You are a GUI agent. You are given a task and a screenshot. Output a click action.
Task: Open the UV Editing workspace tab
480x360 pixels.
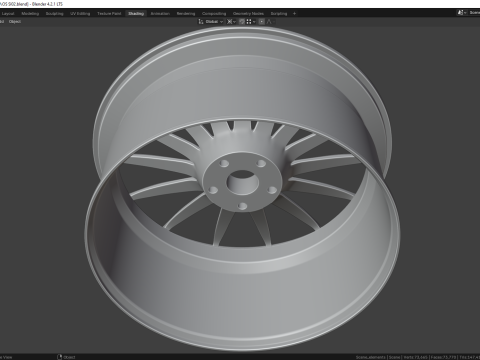coord(80,14)
